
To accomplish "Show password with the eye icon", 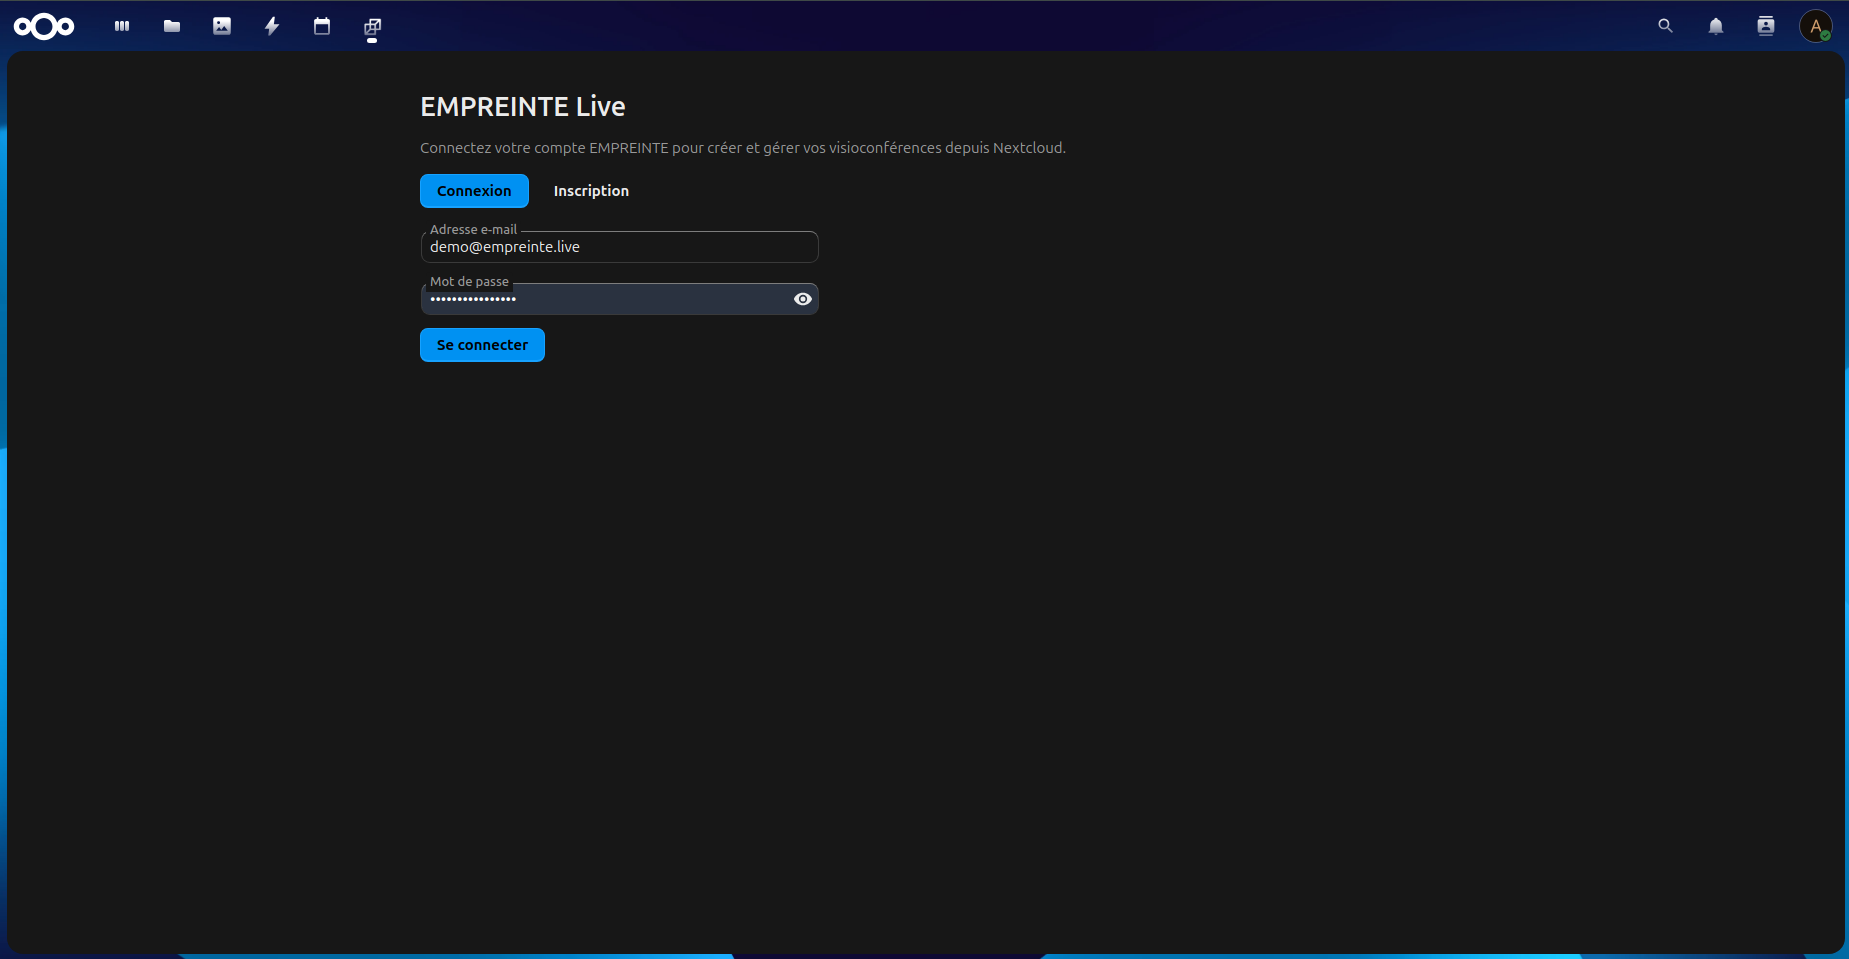I will point(803,299).
